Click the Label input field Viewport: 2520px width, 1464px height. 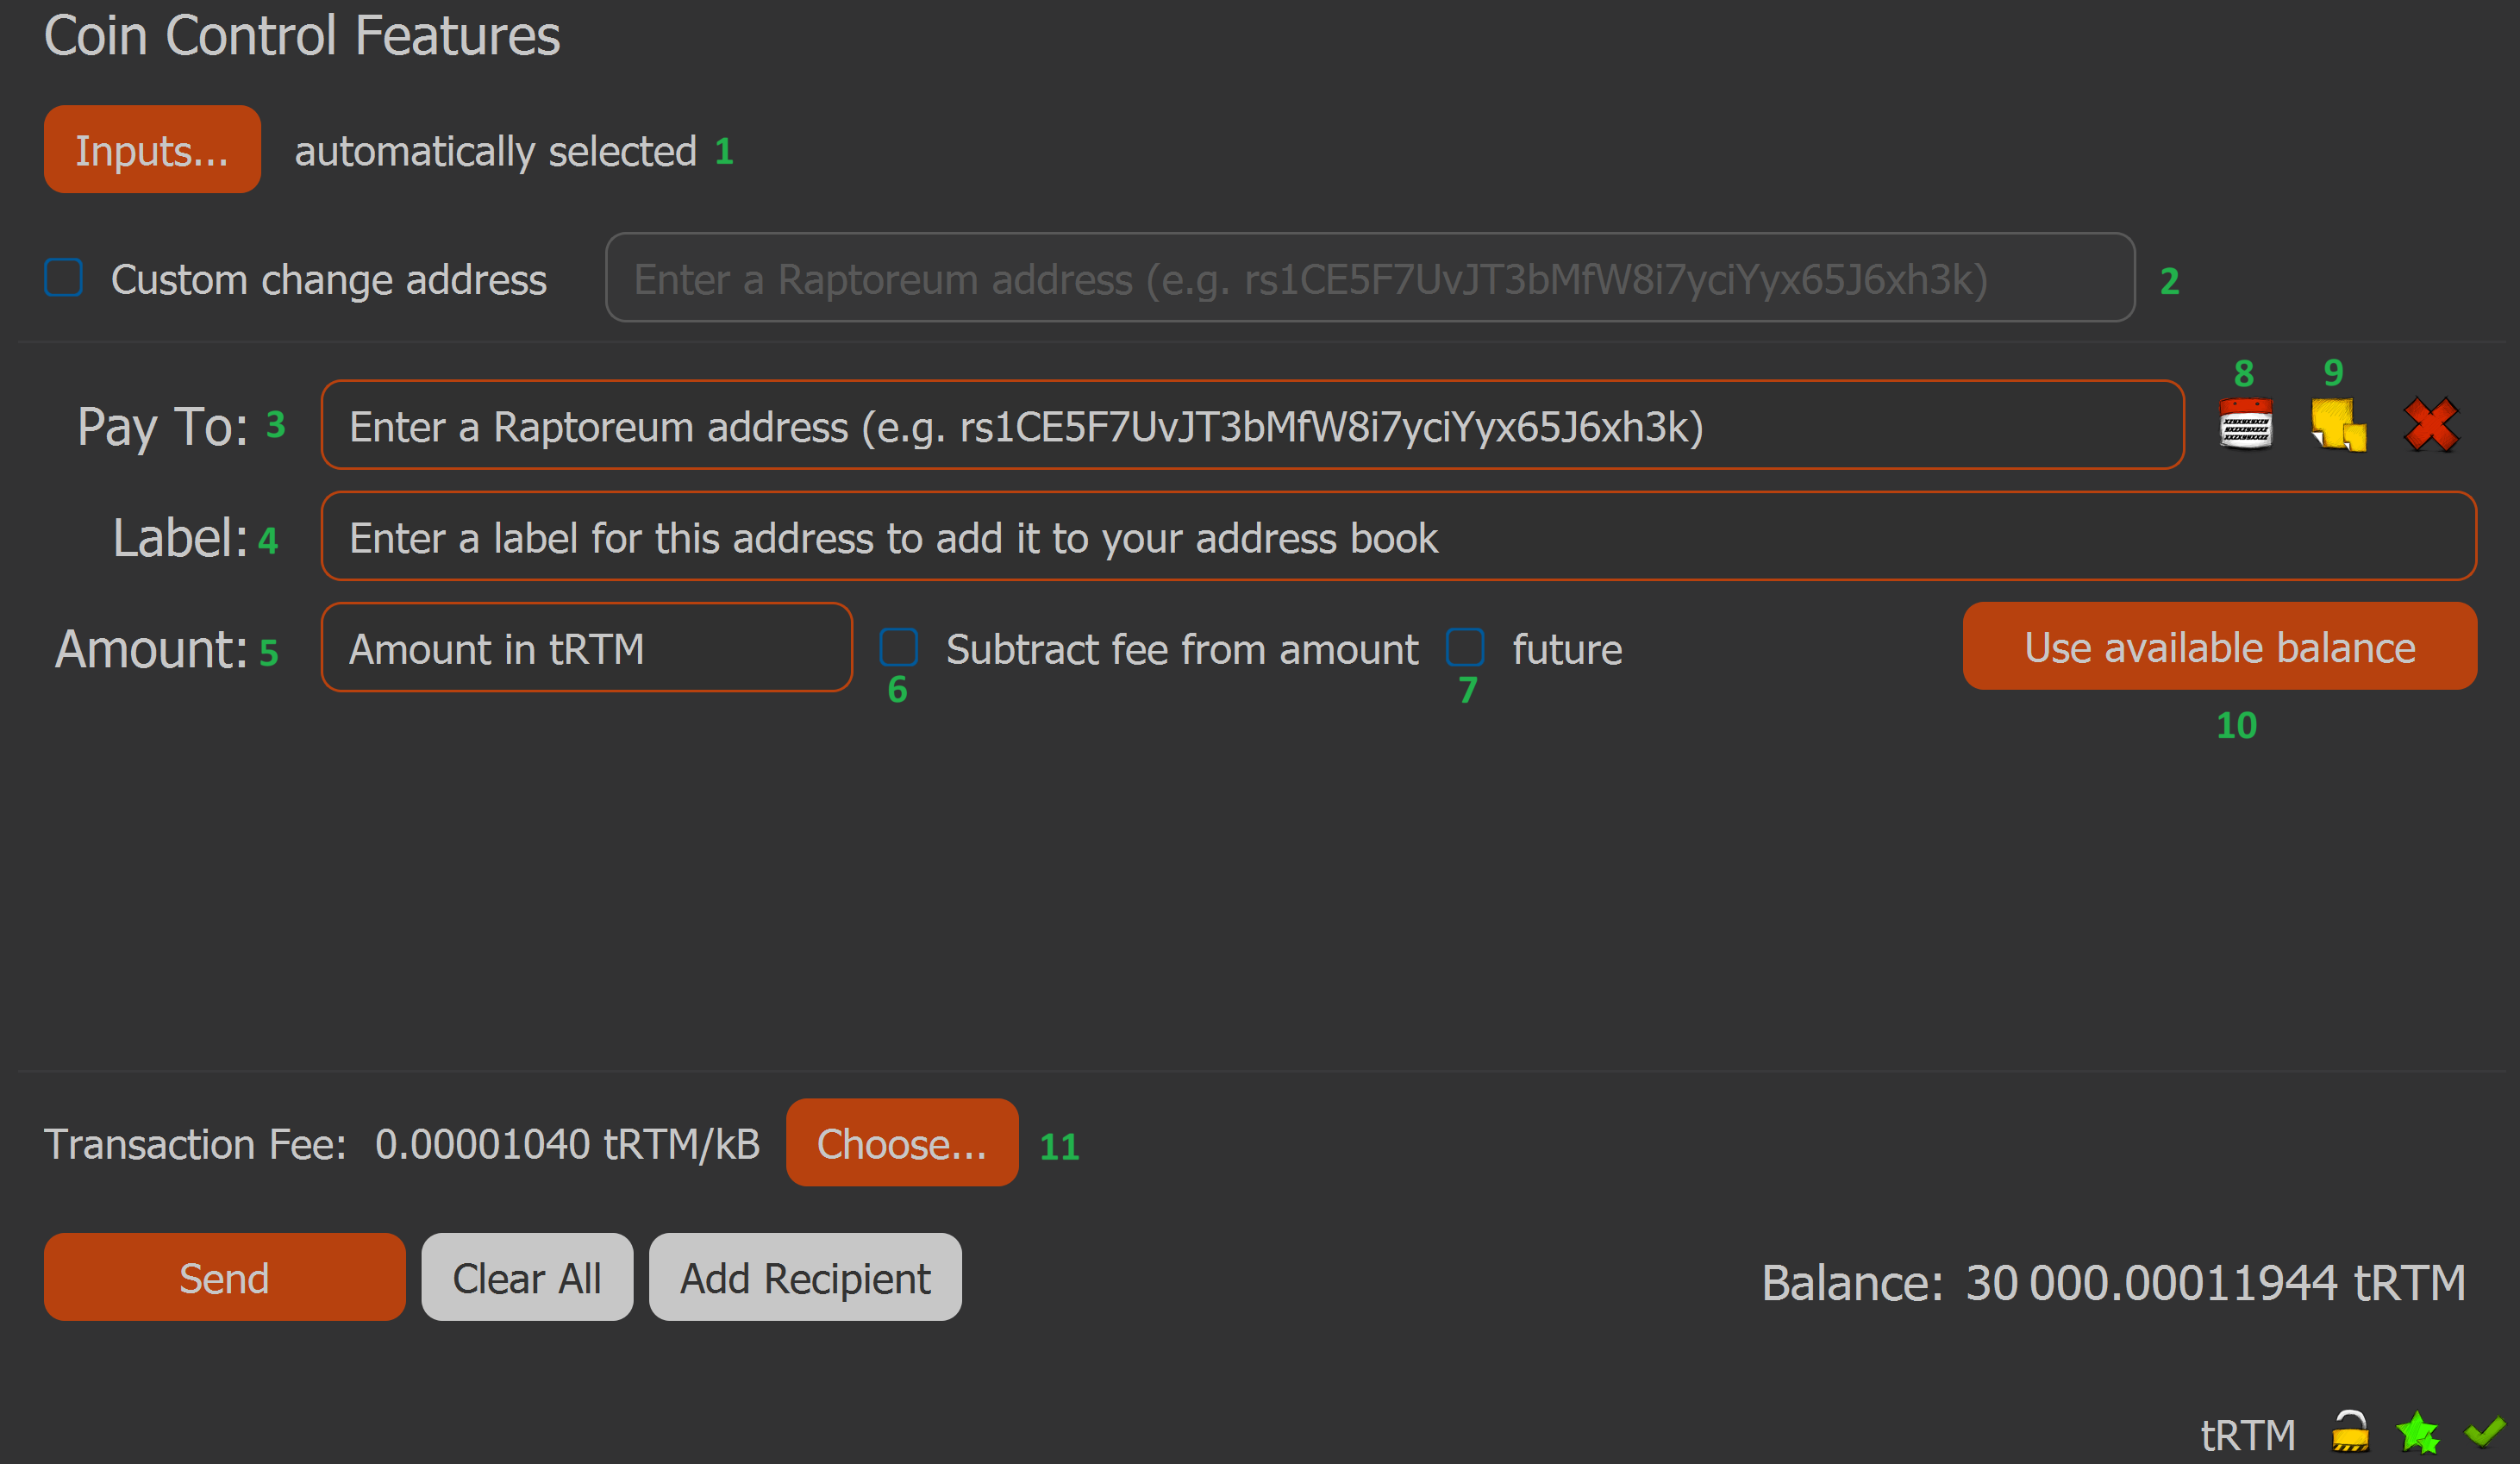pos(1397,537)
